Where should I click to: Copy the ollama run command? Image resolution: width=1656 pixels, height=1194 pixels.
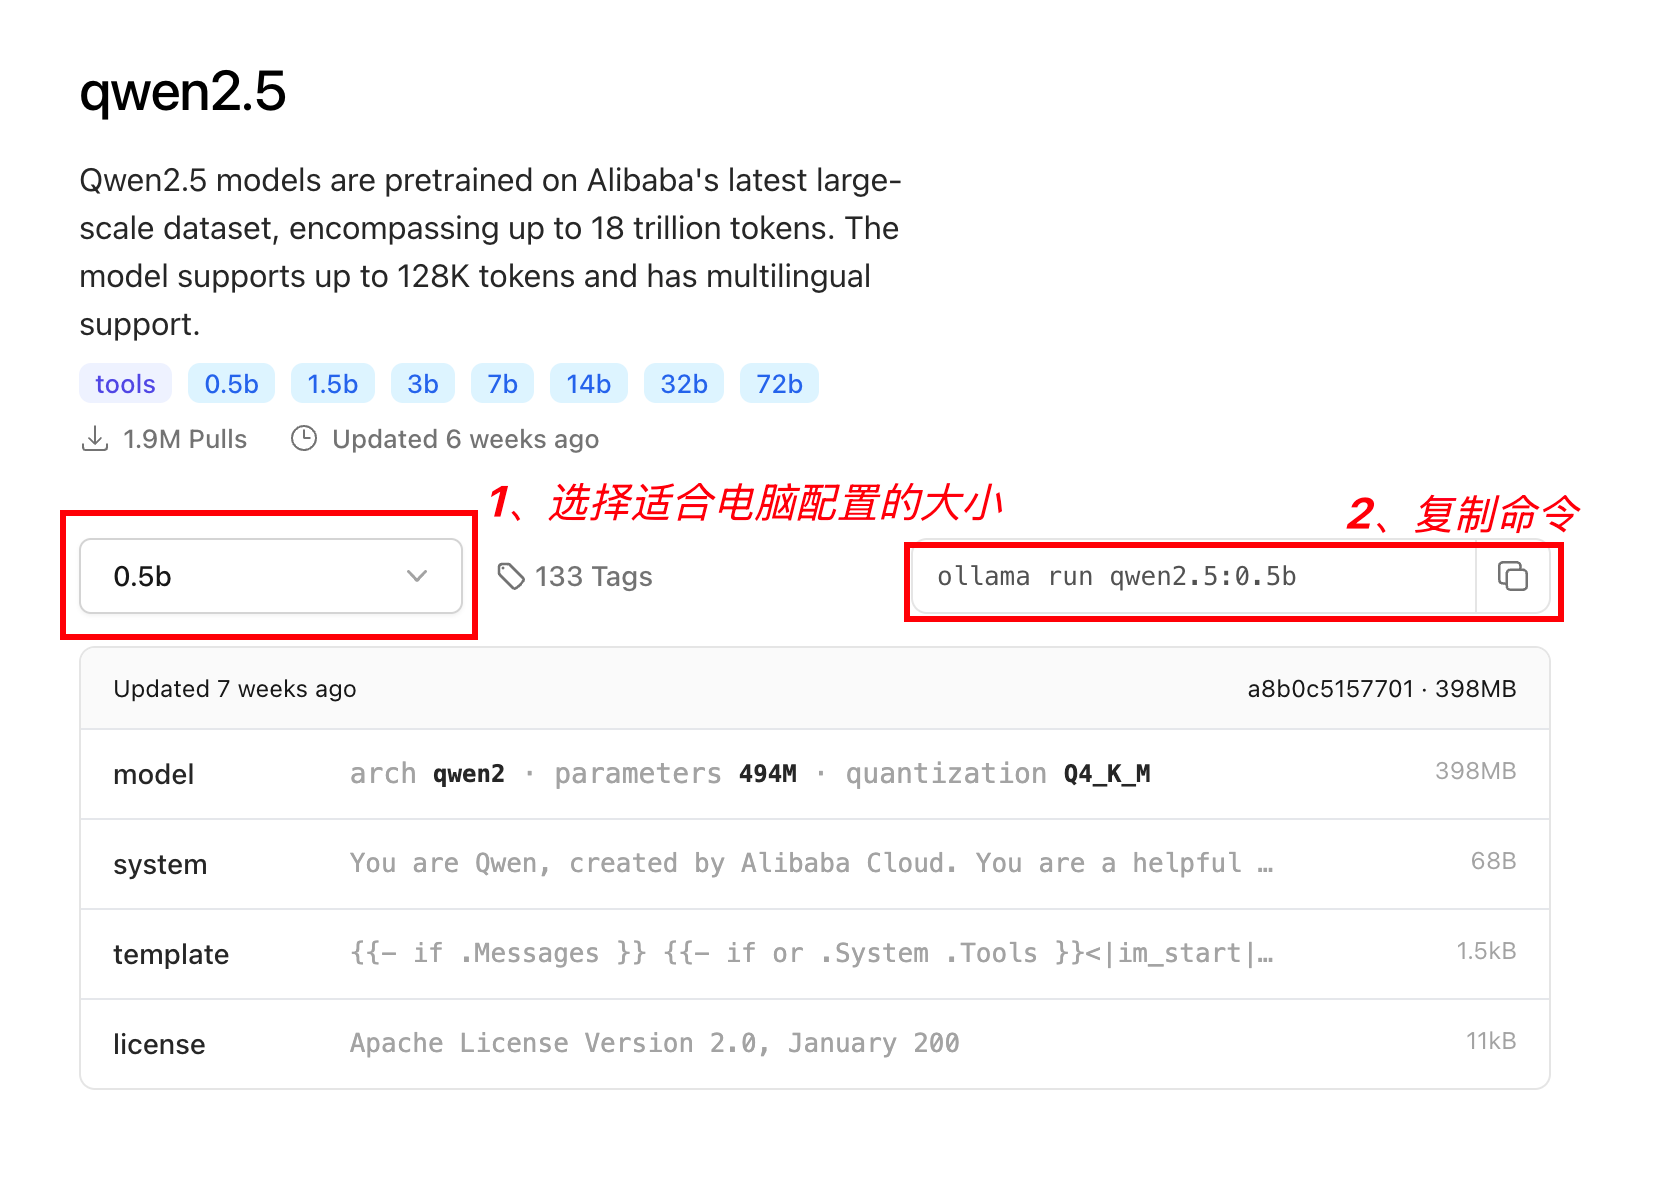(x=1512, y=577)
